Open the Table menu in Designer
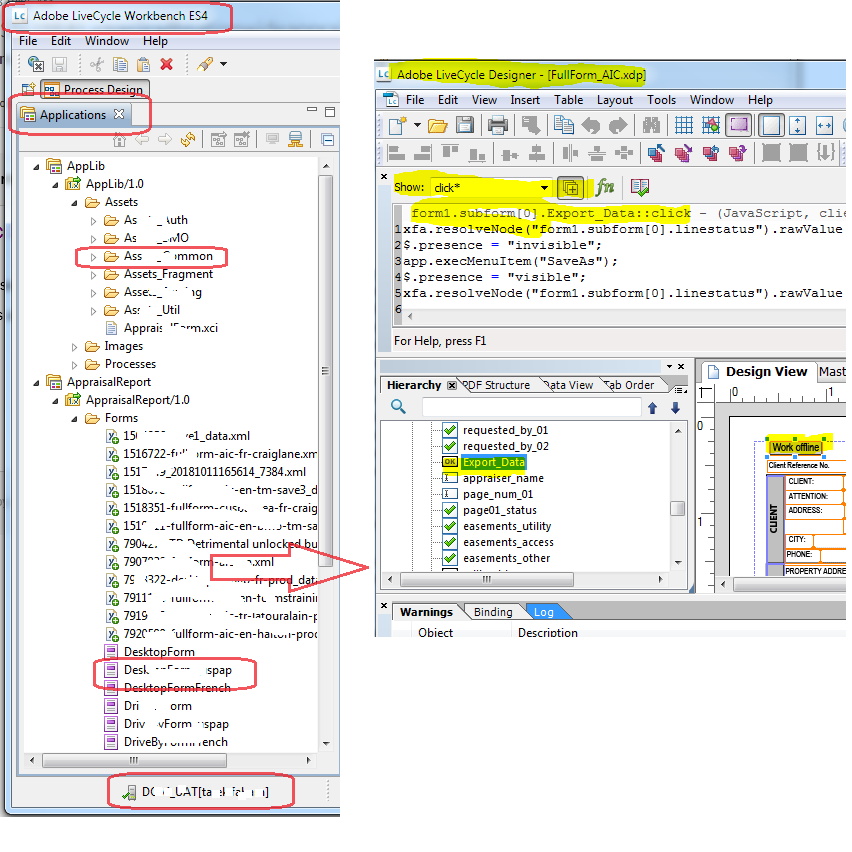 569,99
